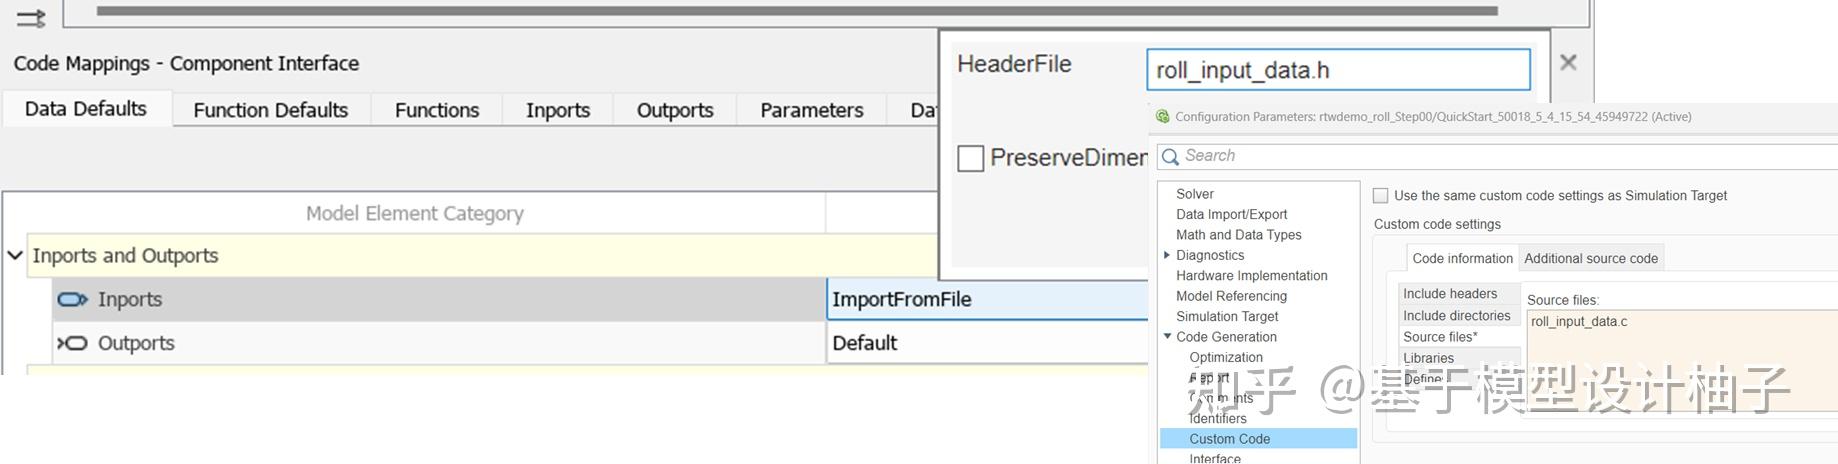Collapse the Inports and Outports category
Image resolution: width=1838 pixels, height=464 pixels.
[15, 256]
